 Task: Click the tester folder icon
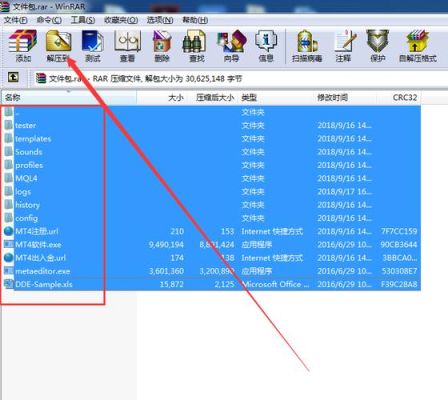(9, 125)
